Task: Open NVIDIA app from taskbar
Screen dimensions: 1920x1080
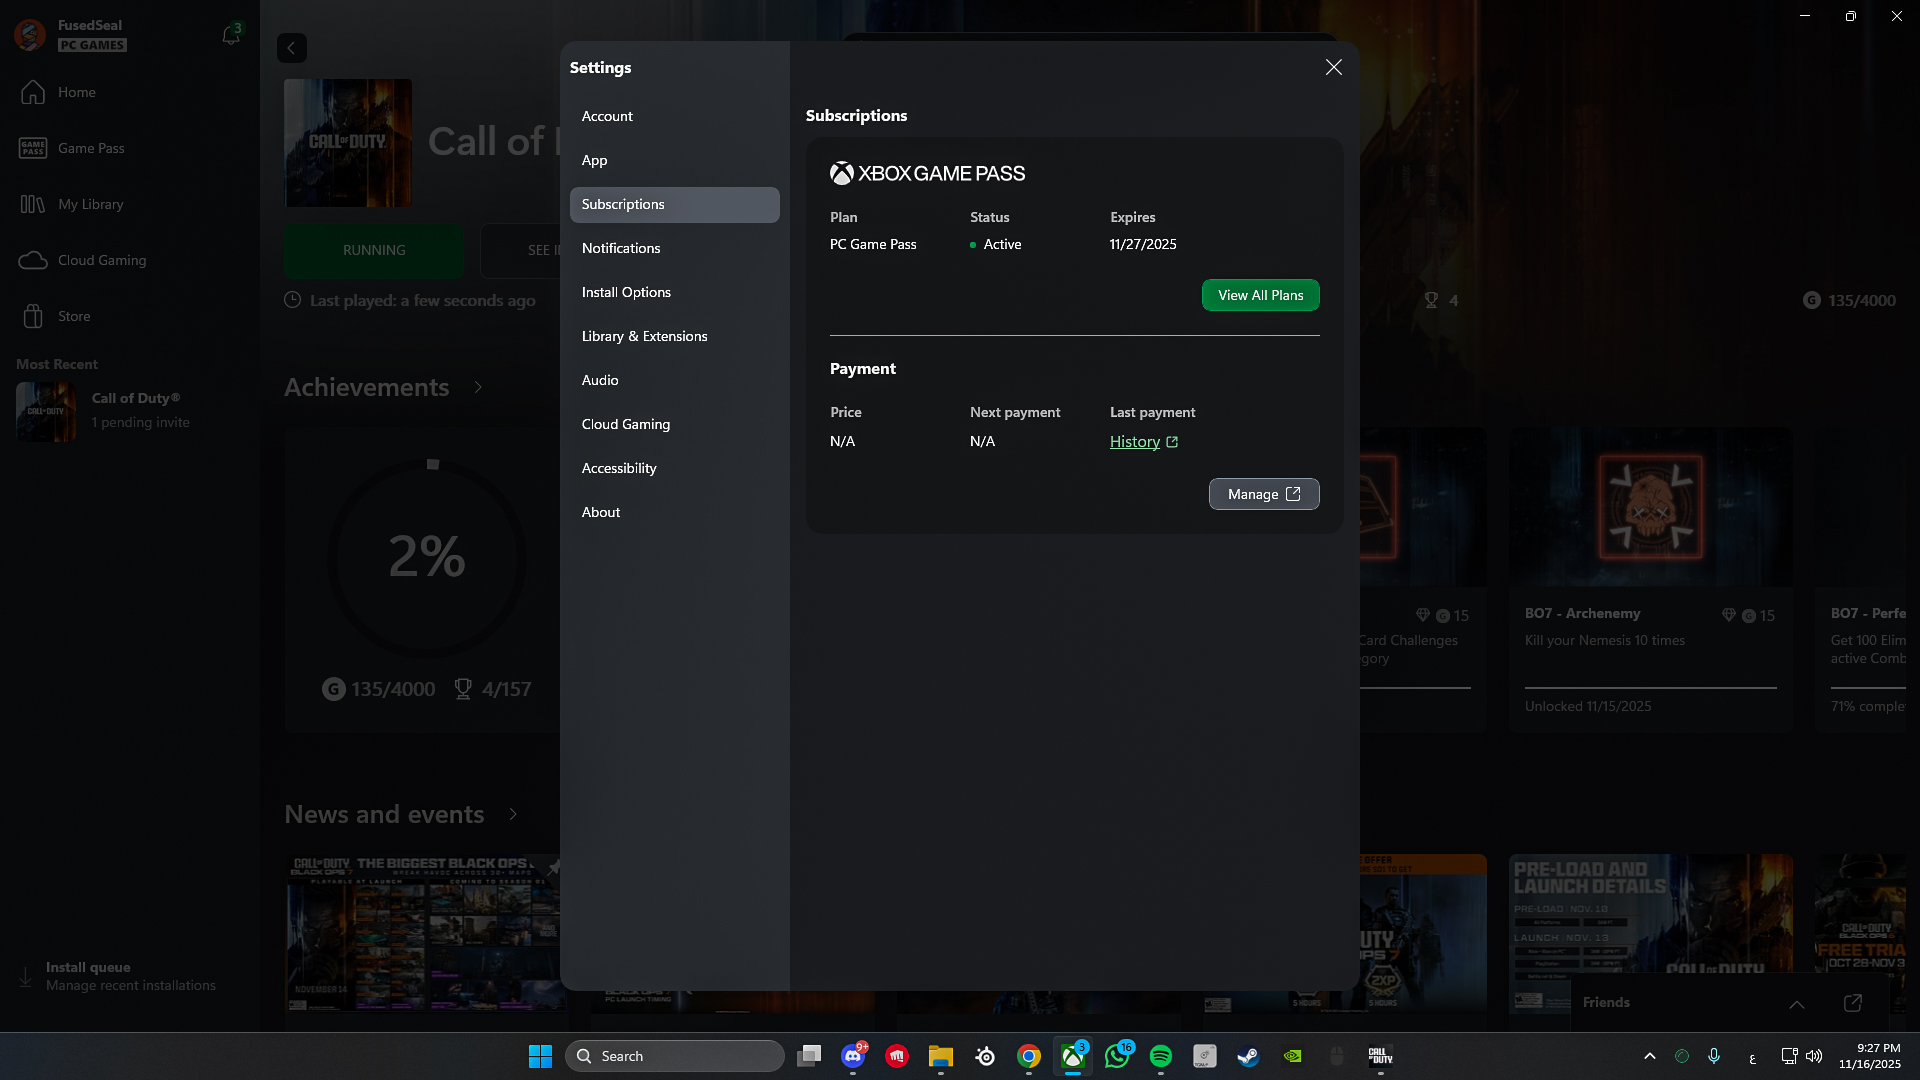Action: point(1293,1056)
